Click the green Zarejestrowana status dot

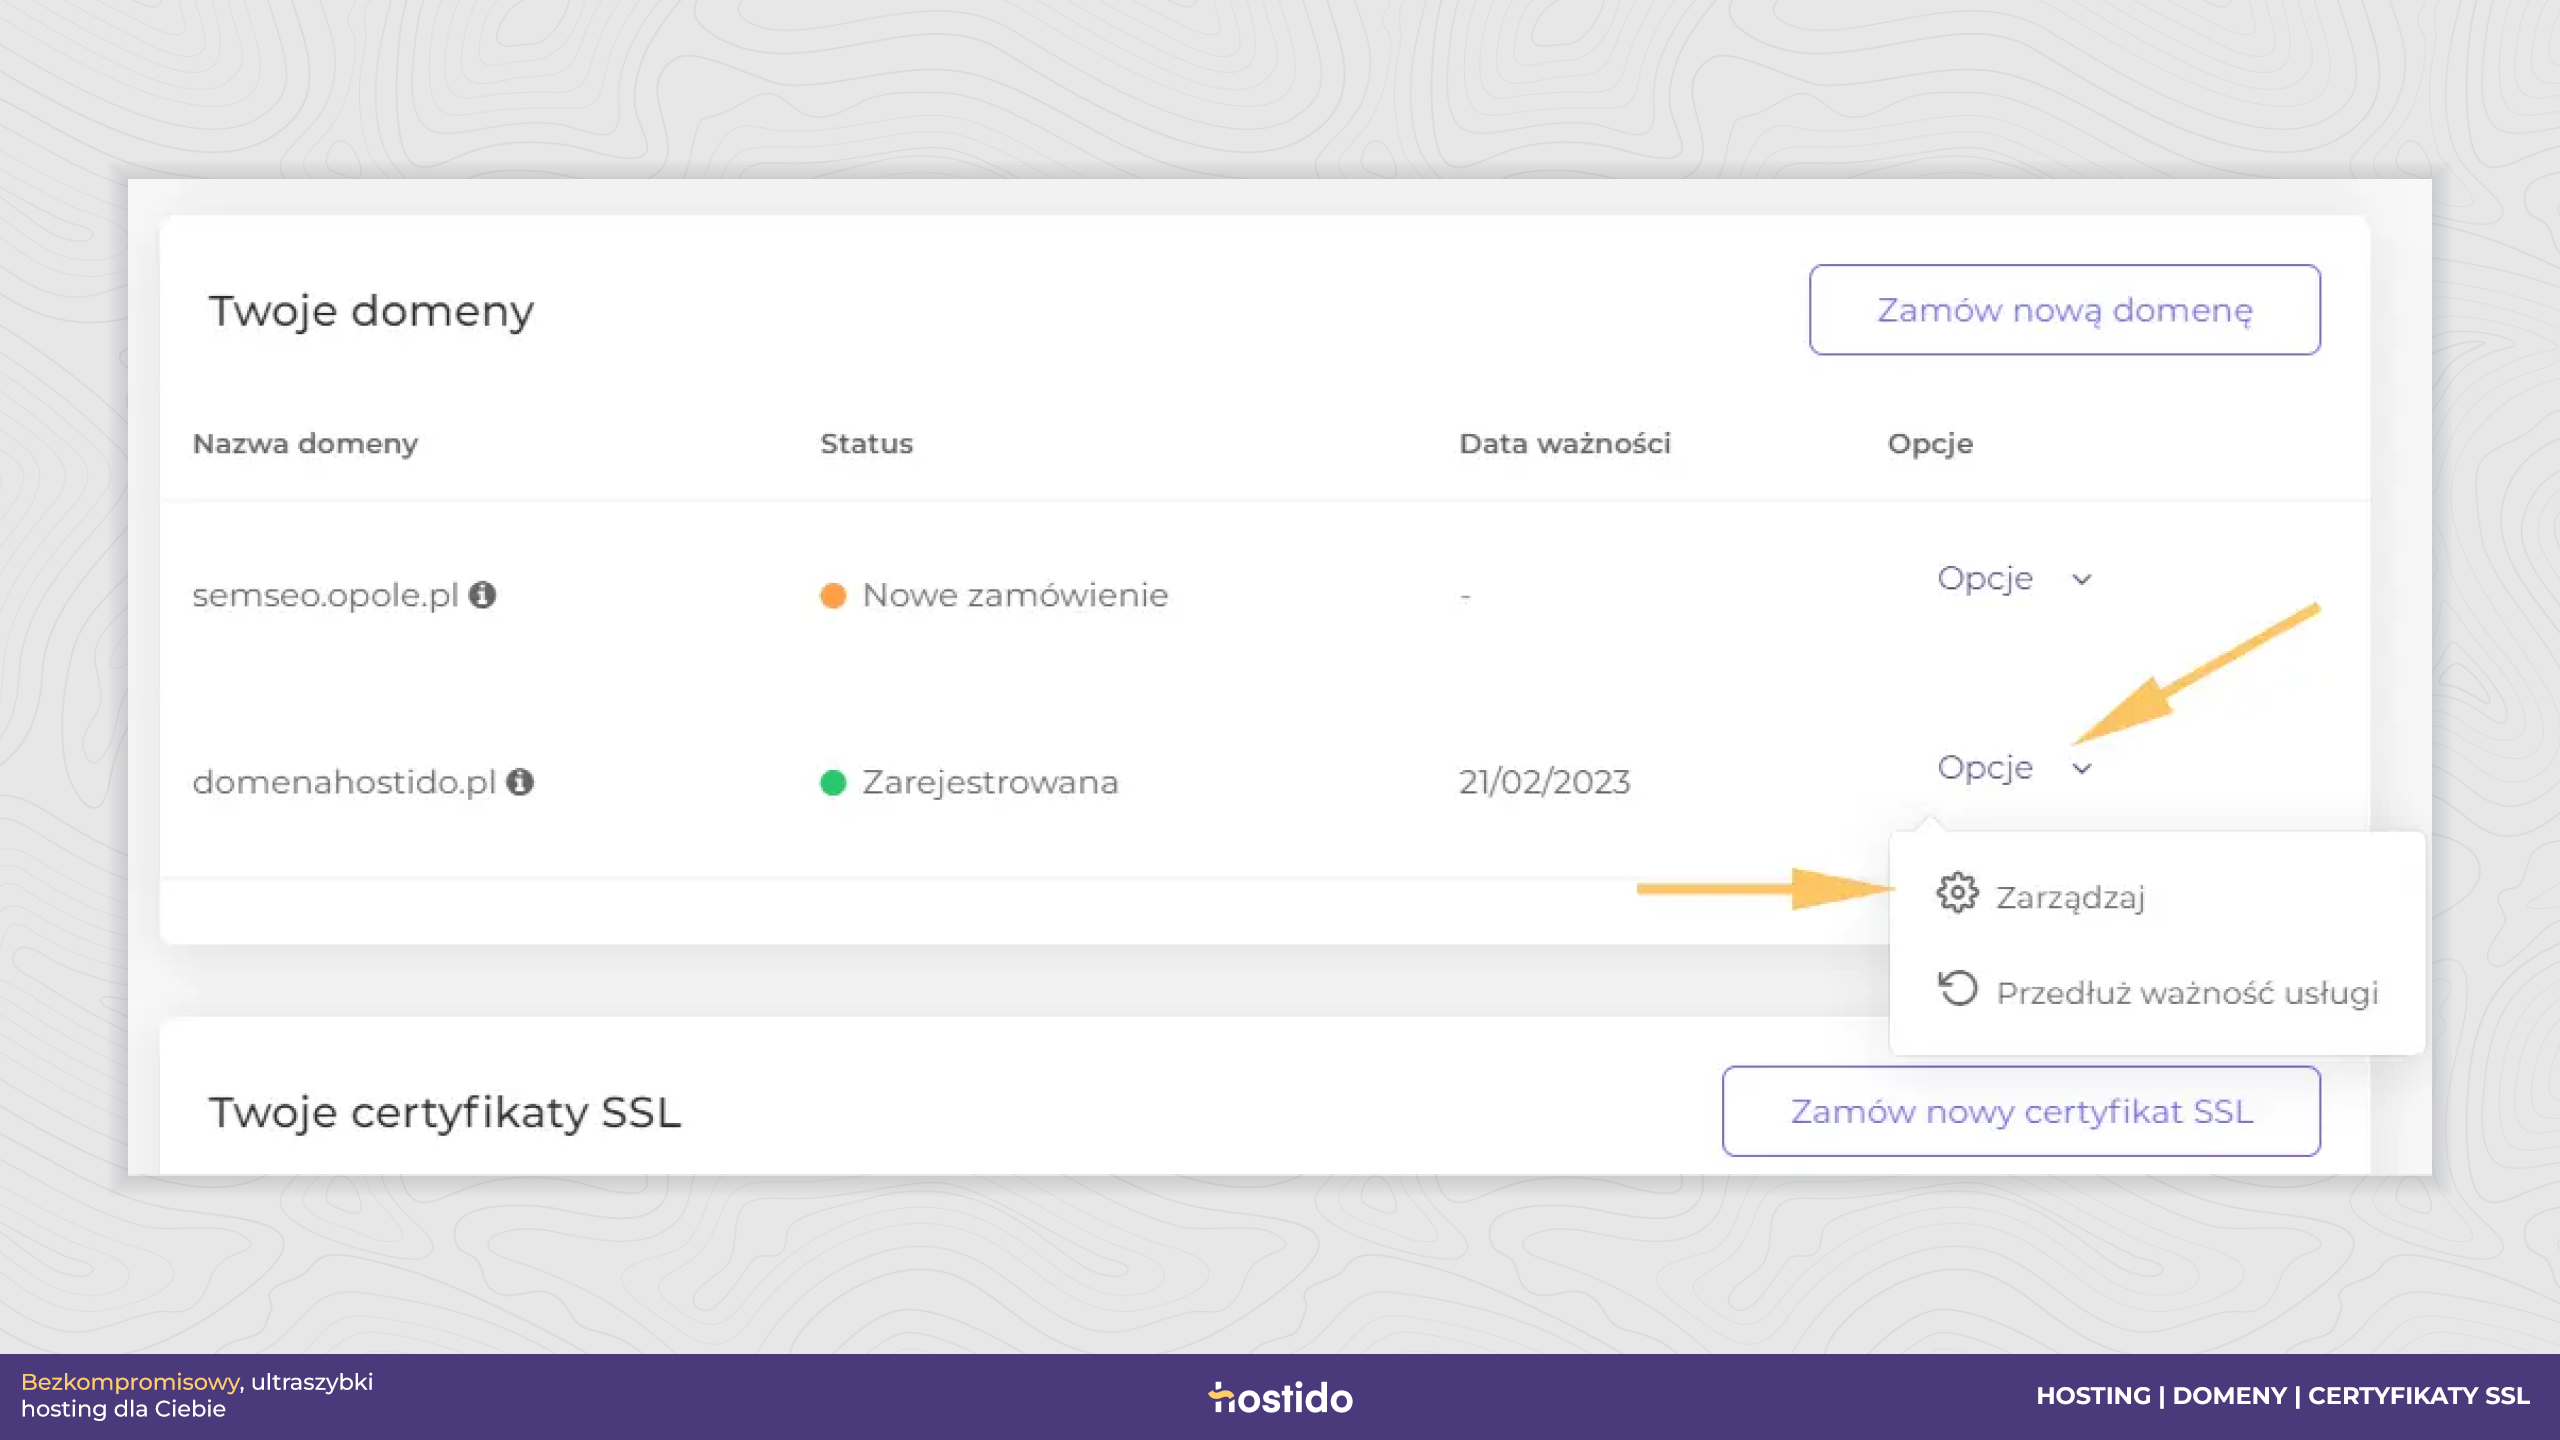click(833, 782)
